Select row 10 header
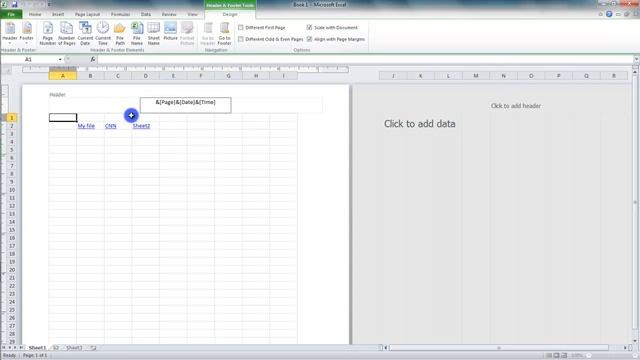640x360 pixels. [11, 190]
